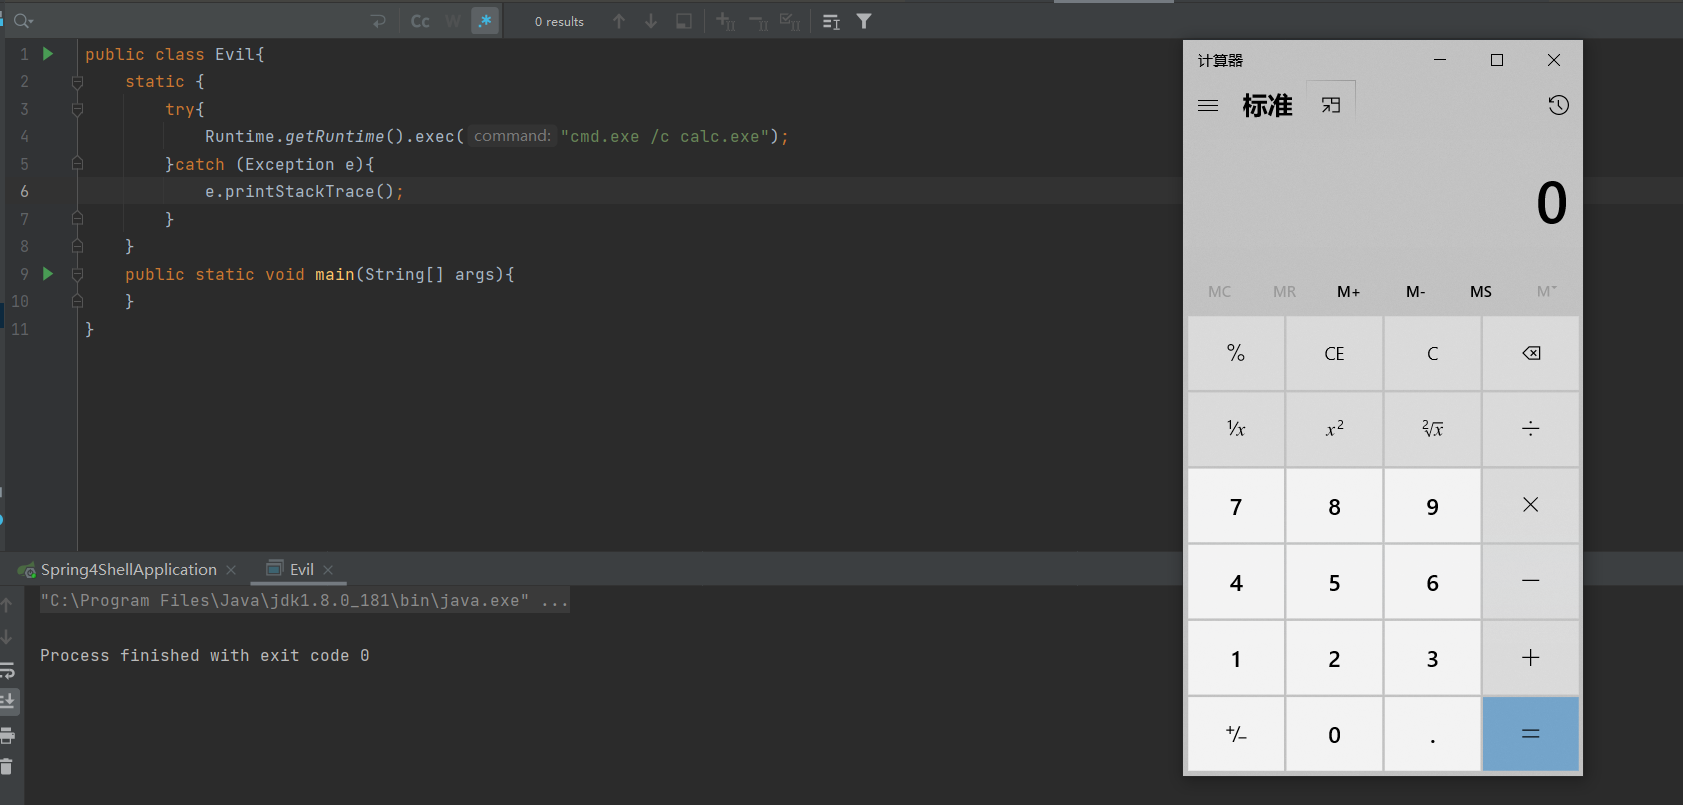The height and width of the screenshot is (805, 1683).
Task: Click the multiply key in Calculator
Action: tap(1531, 506)
